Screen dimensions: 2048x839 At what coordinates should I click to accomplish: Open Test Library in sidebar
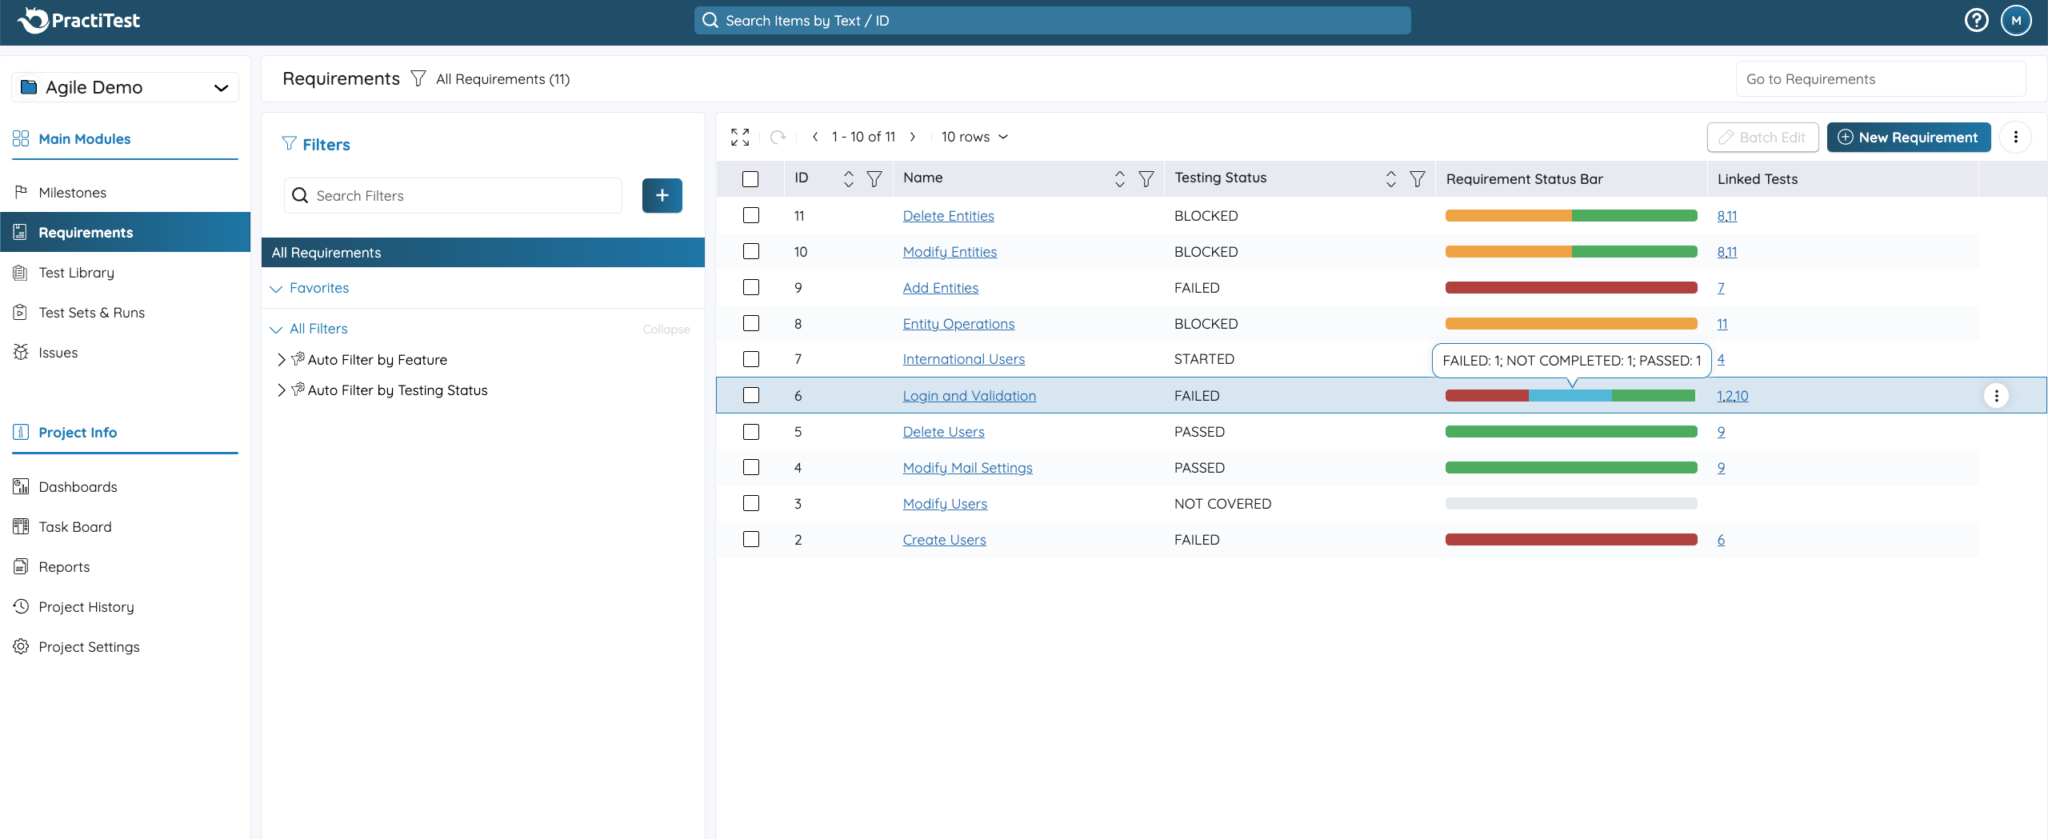pos(76,273)
